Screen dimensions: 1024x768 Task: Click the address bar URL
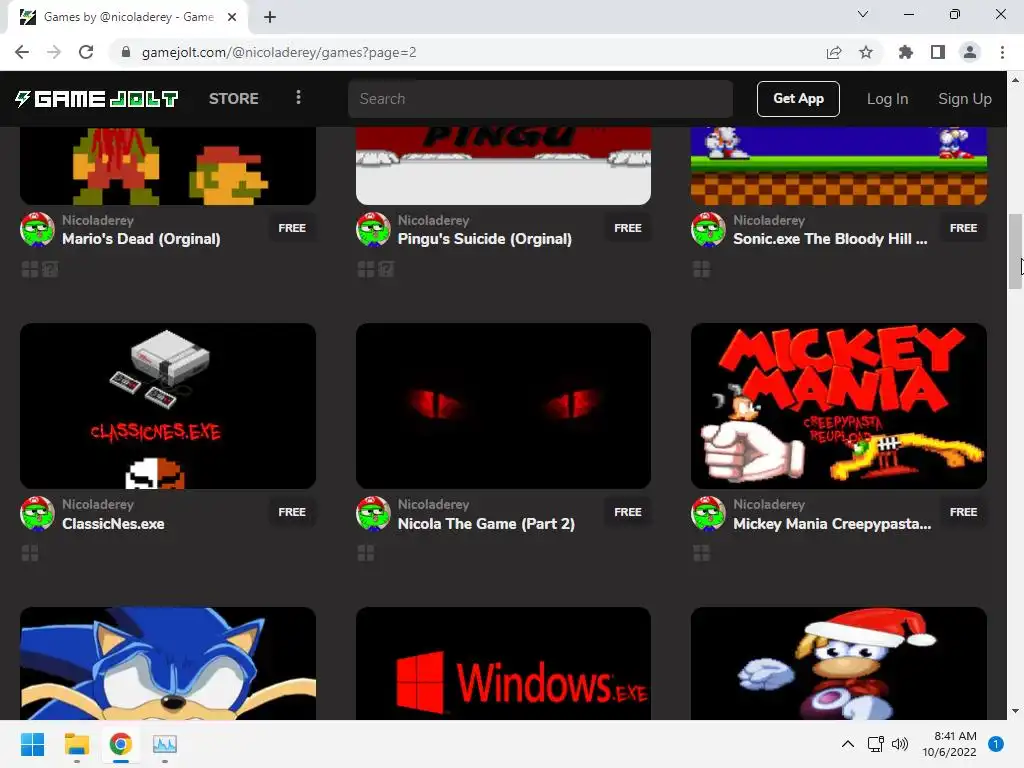pyautogui.click(x=279, y=52)
